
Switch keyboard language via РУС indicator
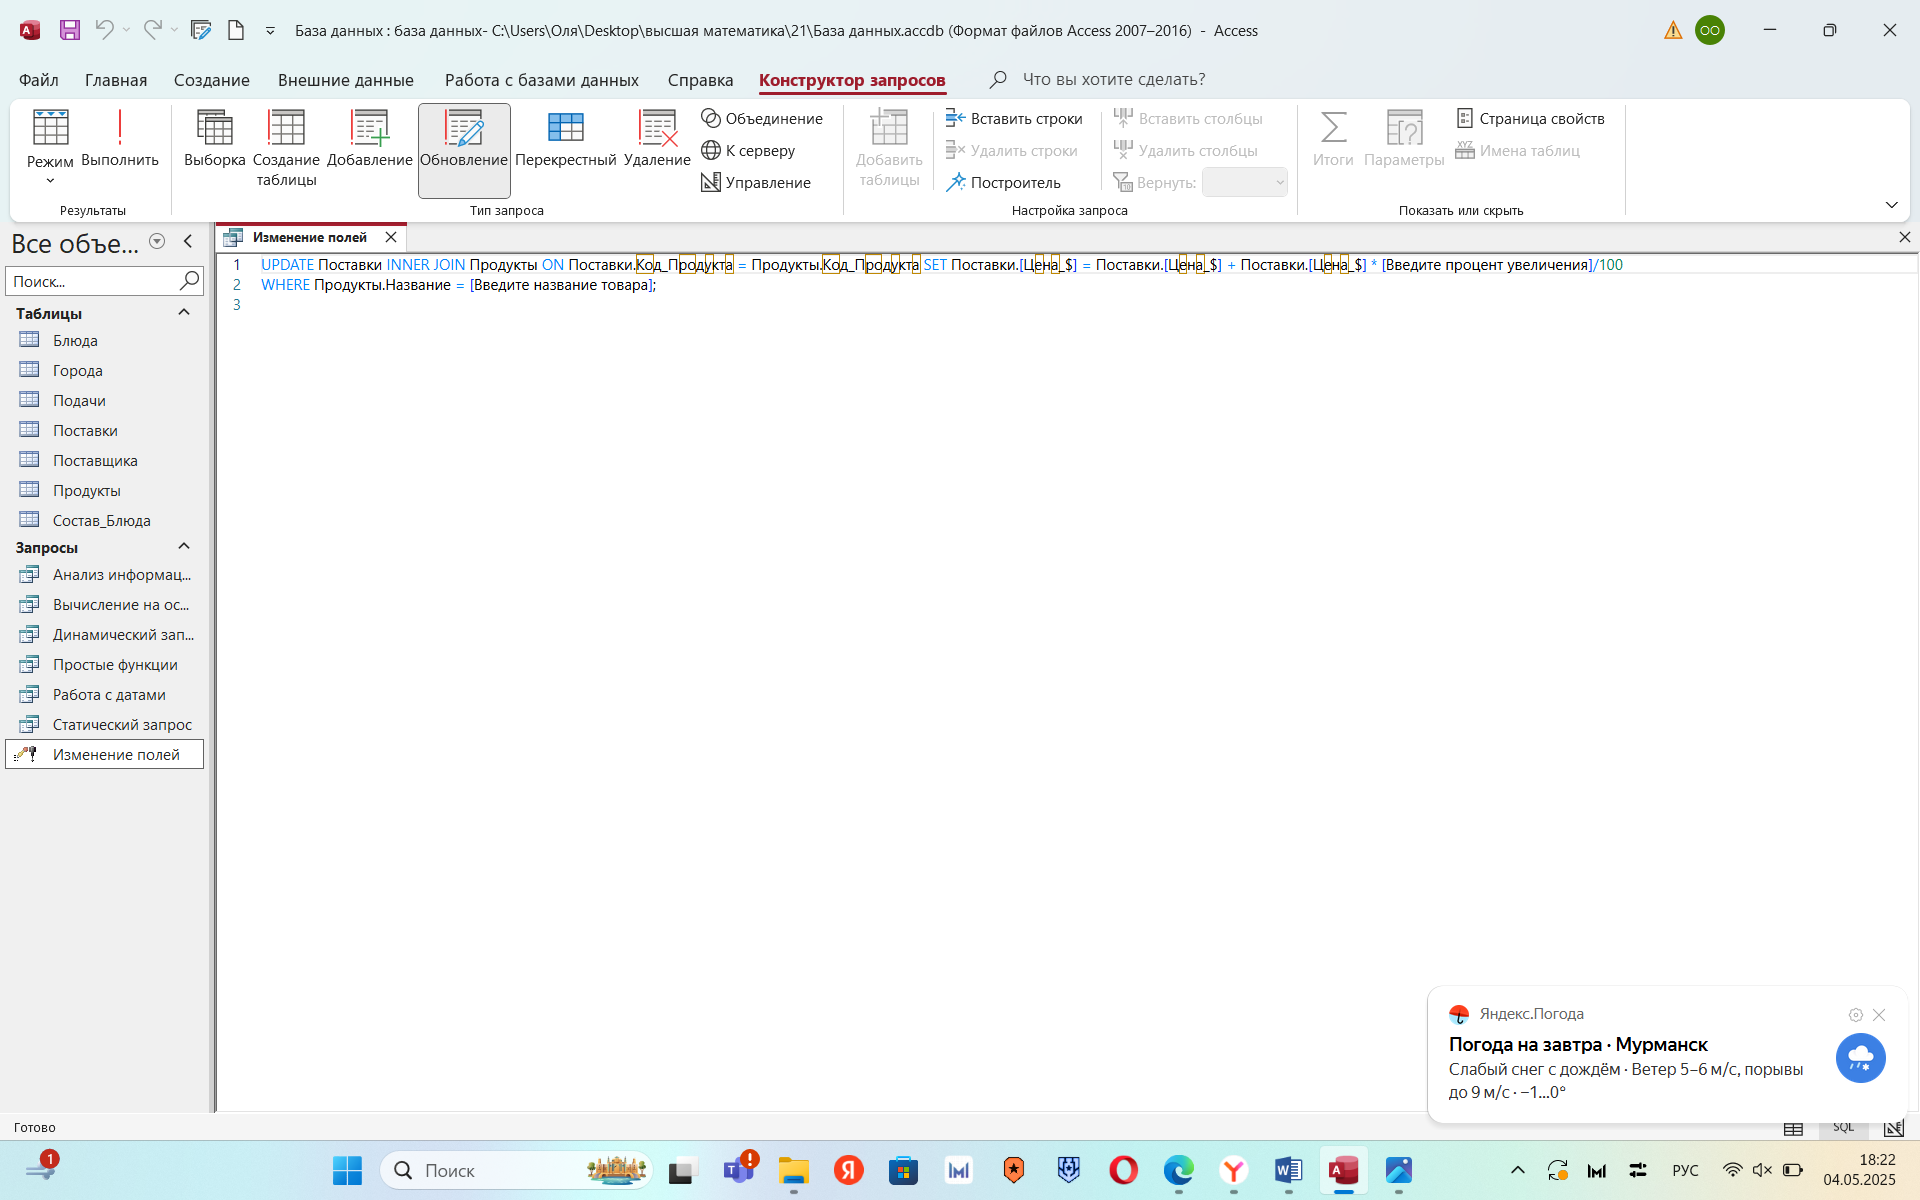point(1685,1170)
